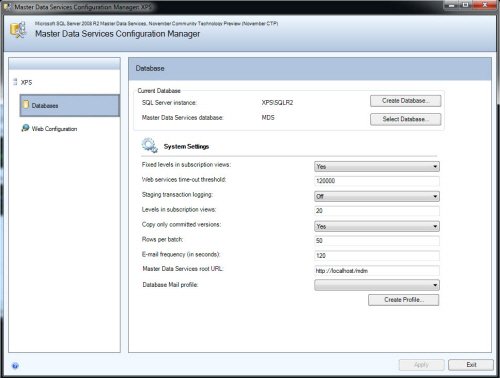This screenshot has height=378, width=500.
Task: Click the Web Configuration globe icon
Action: click(25, 128)
